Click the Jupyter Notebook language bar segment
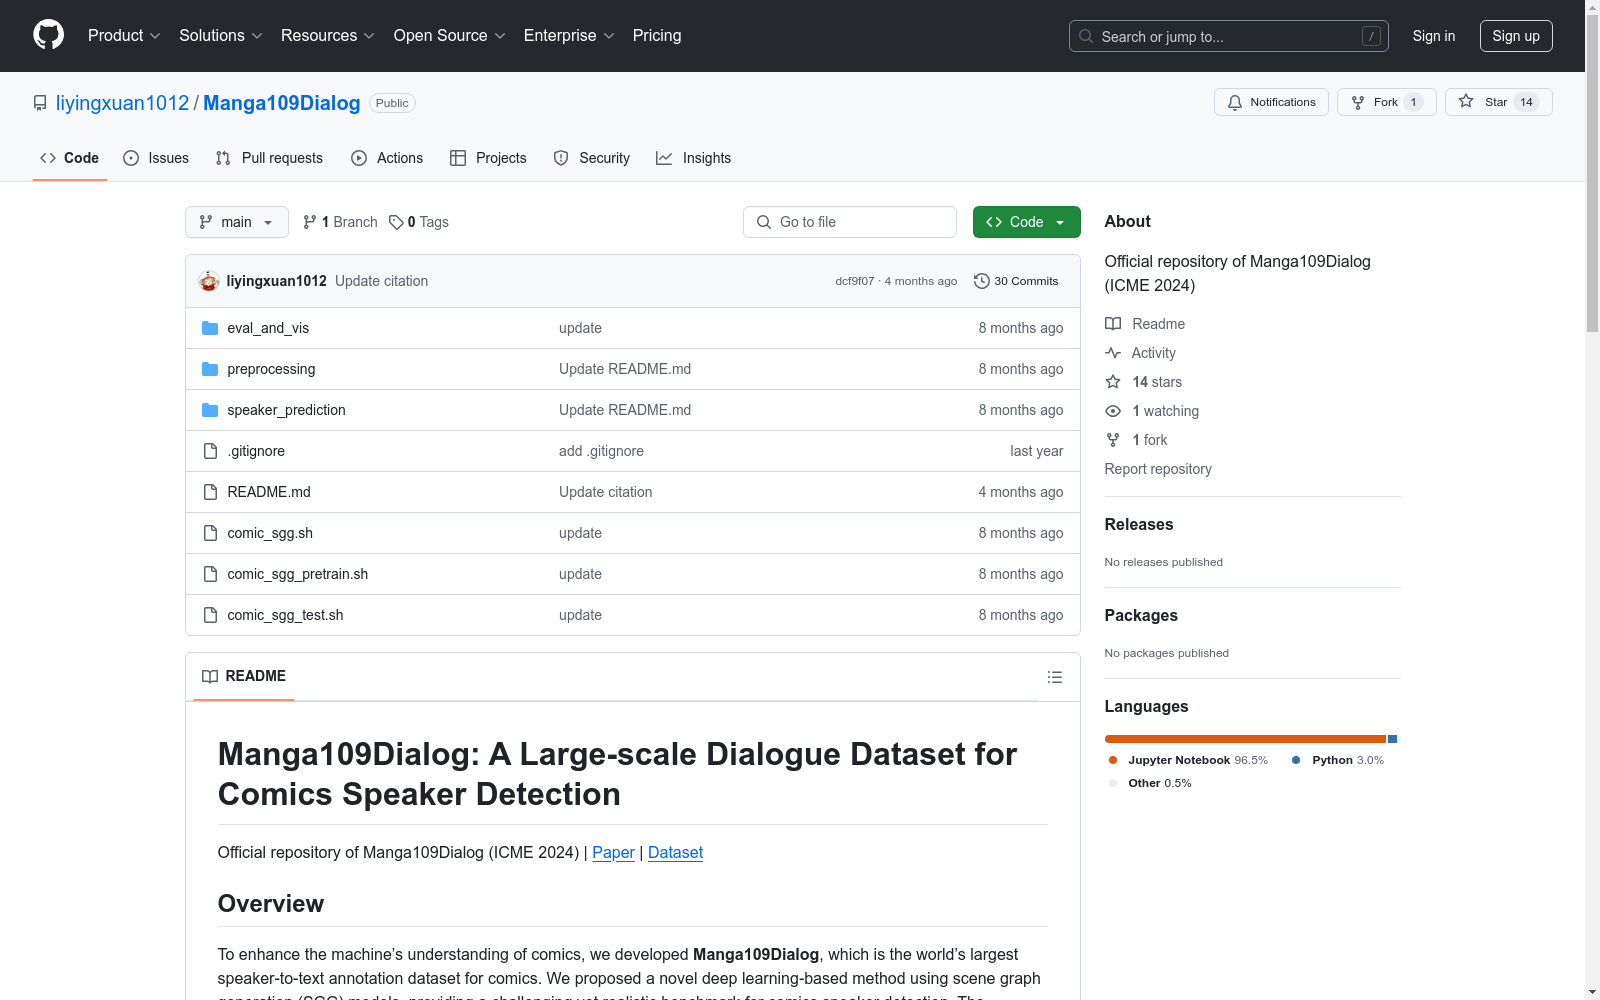Viewport: 1600px width, 1000px height. click(1245, 739)
